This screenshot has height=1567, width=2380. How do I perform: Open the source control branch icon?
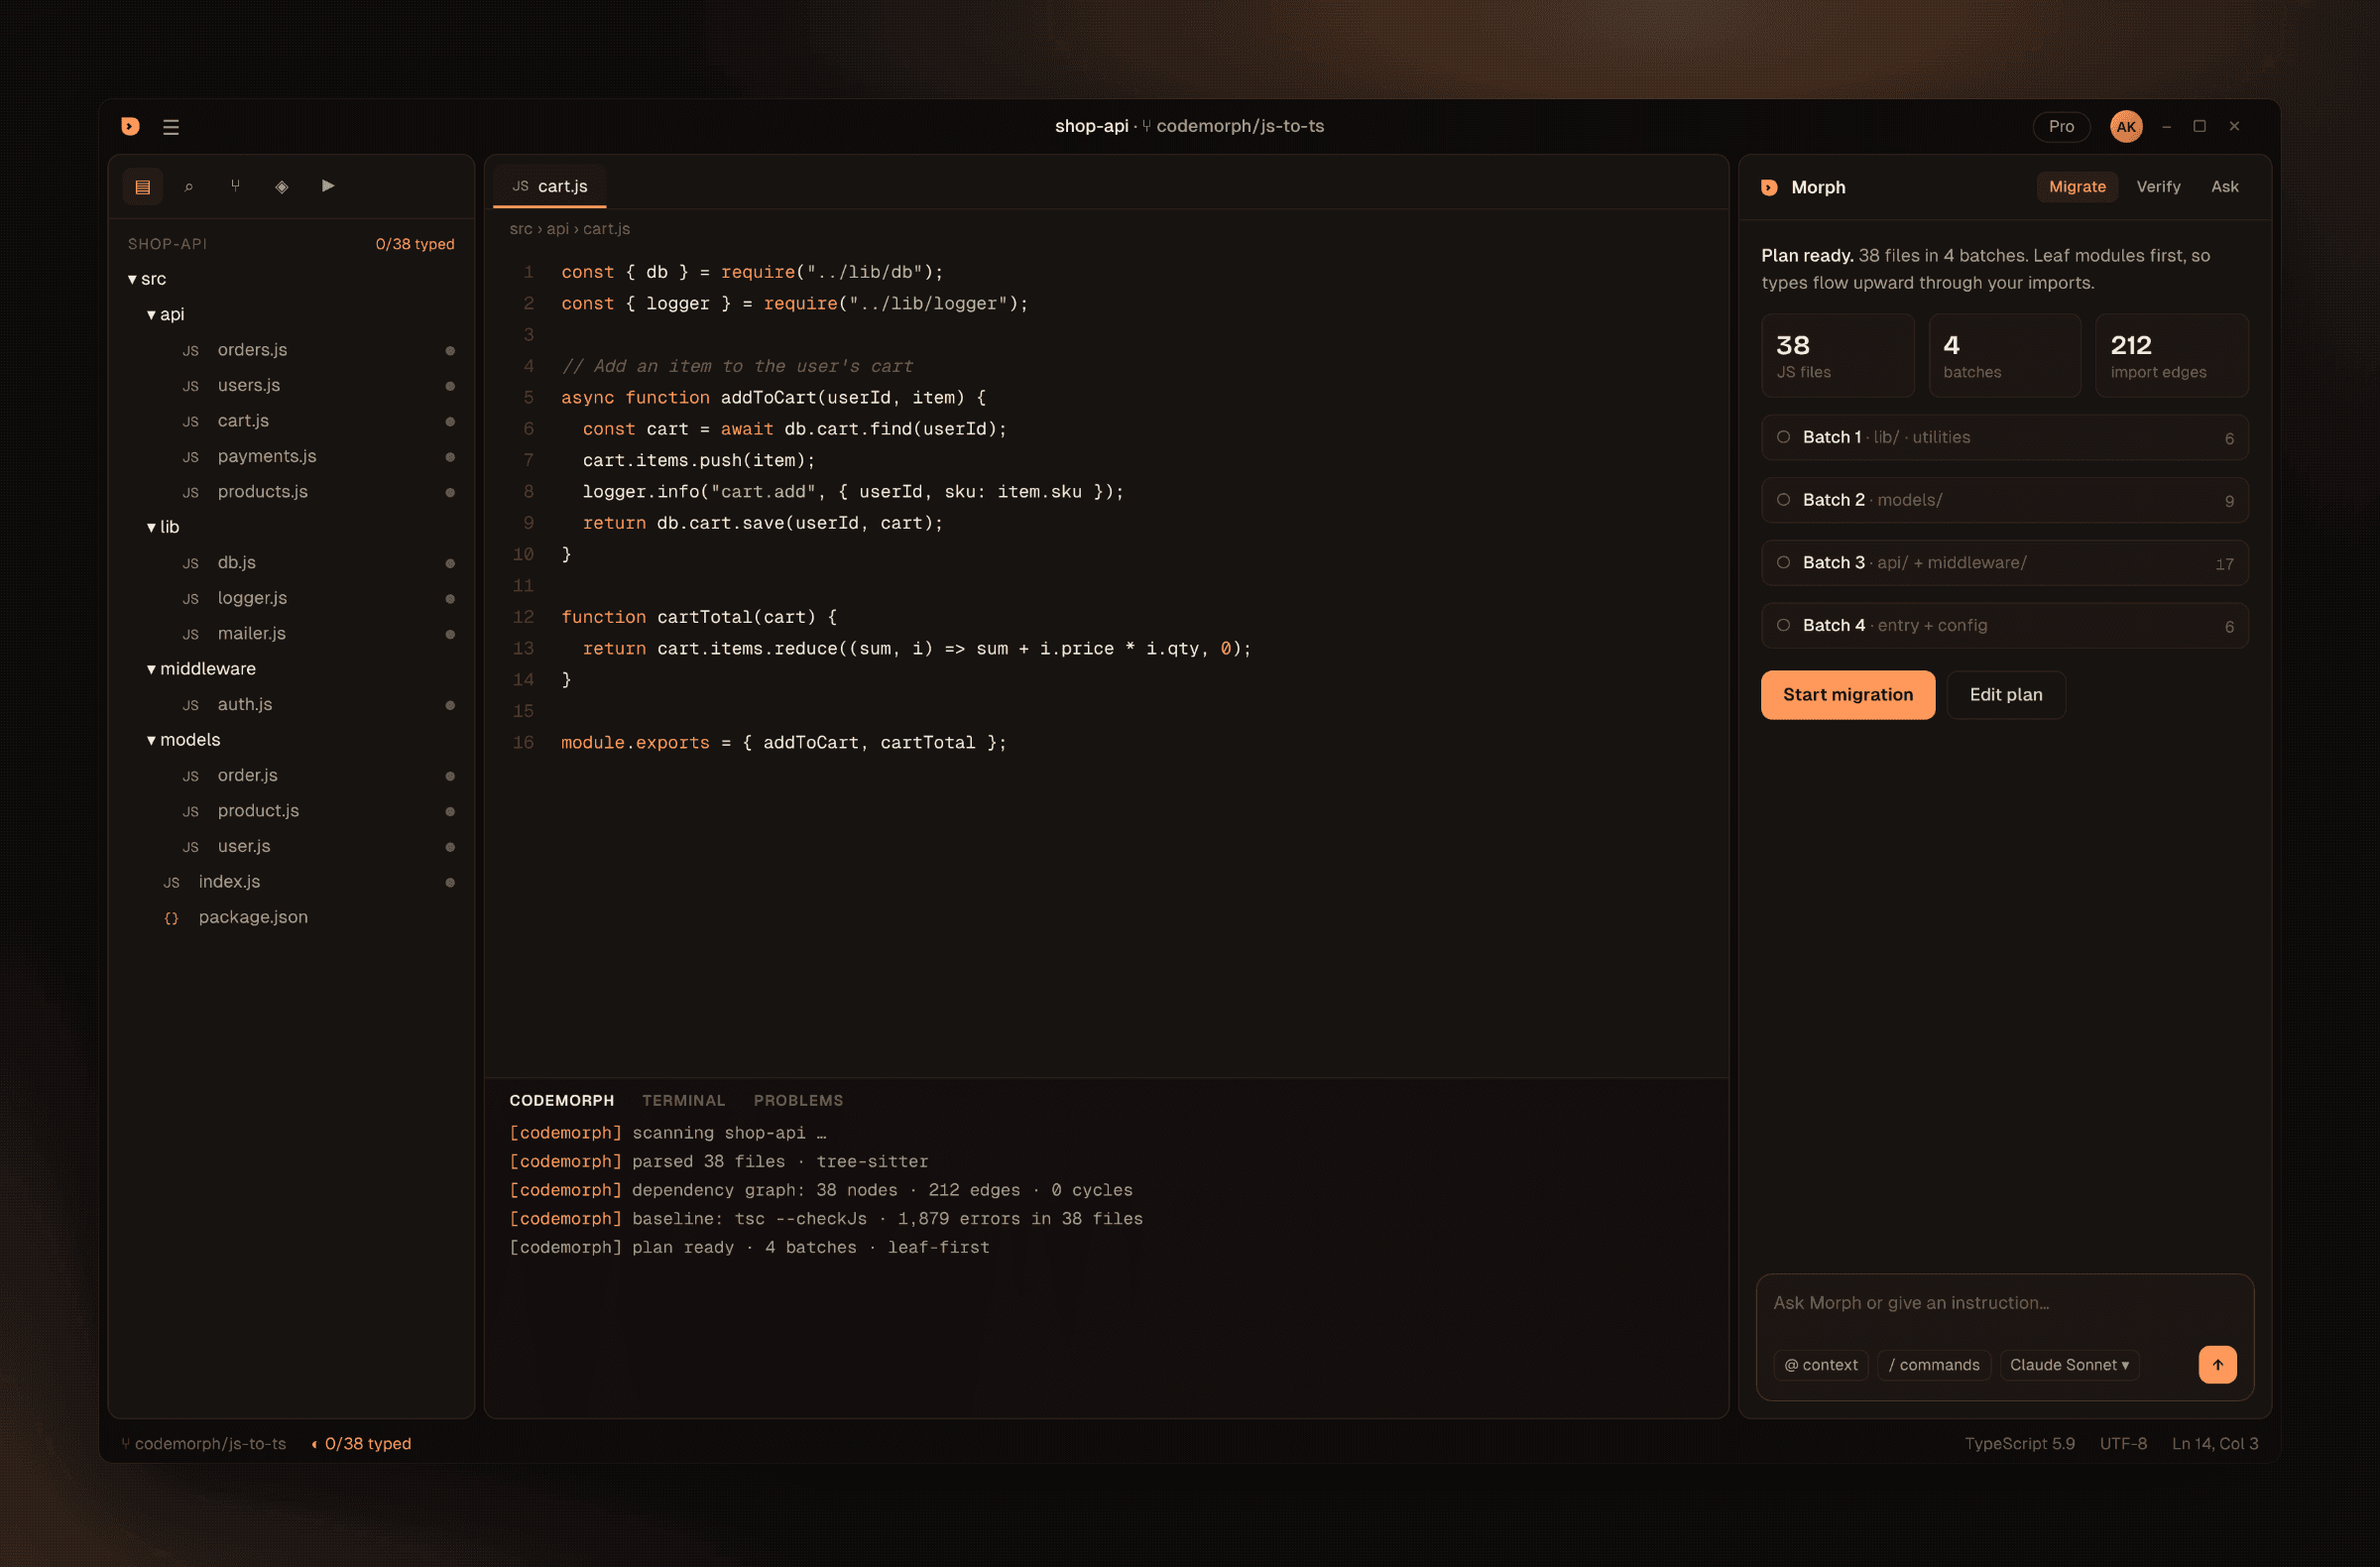pos(235,187)
